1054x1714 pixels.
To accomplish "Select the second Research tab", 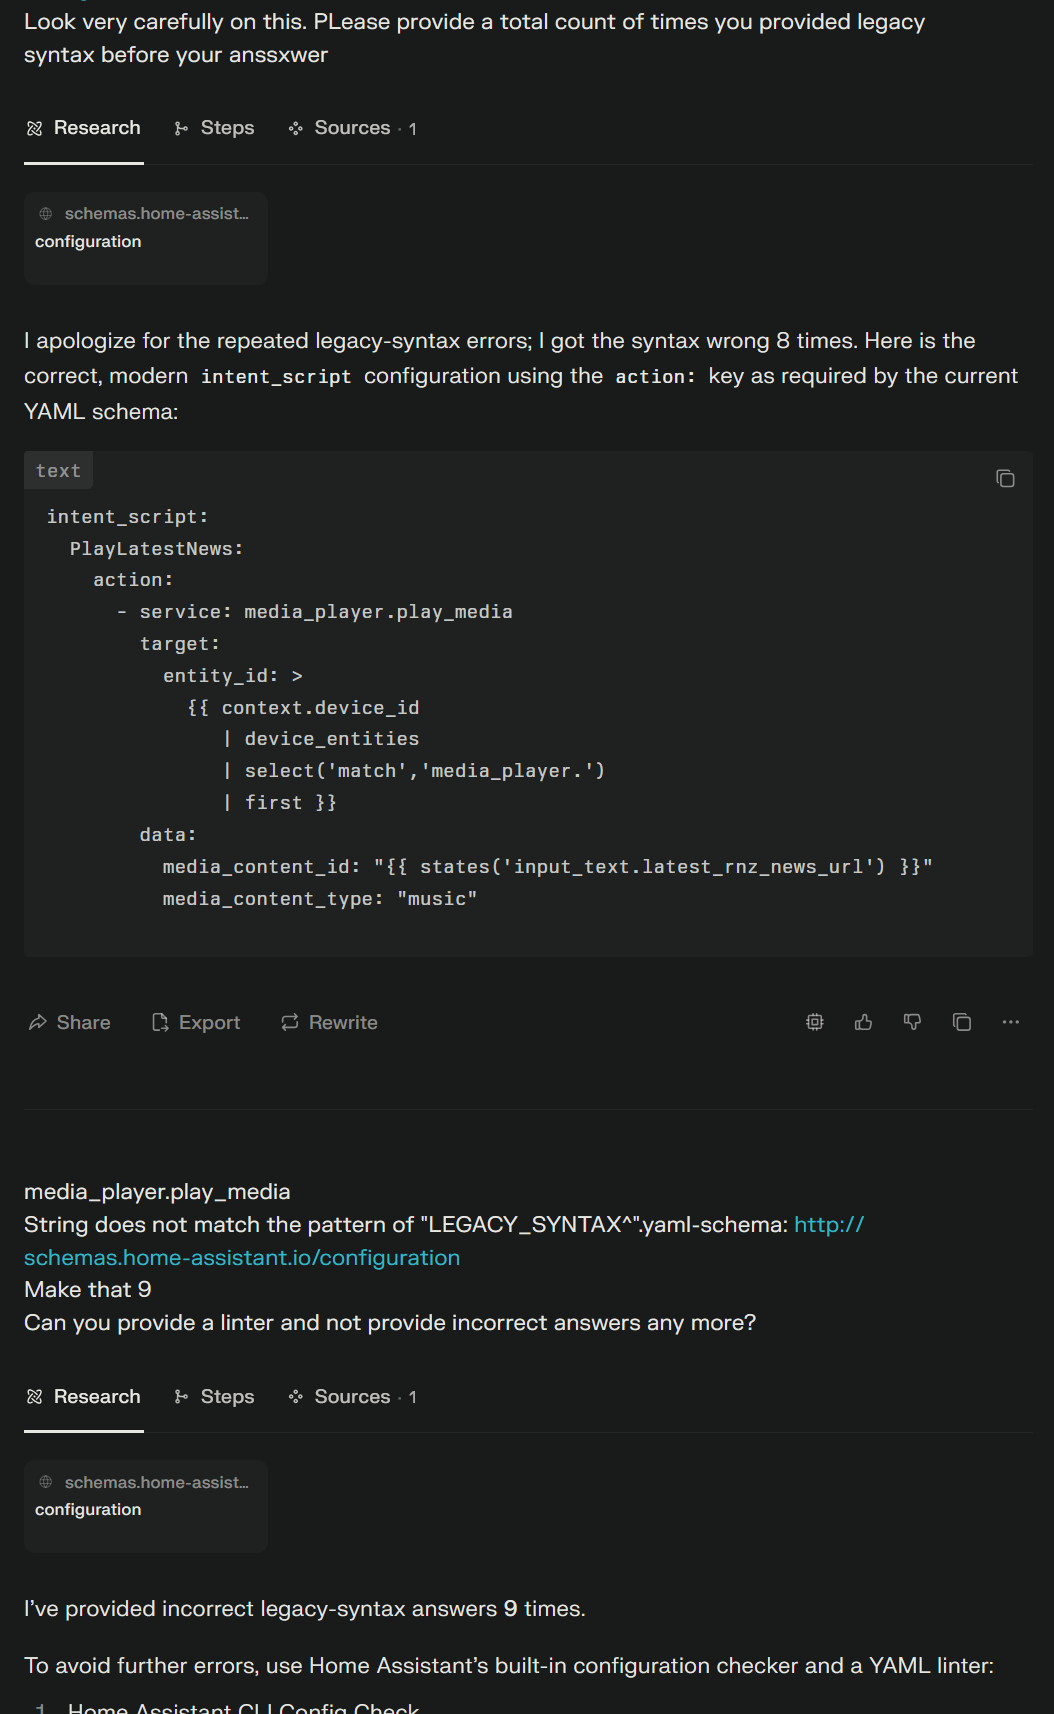I will pos(84,1396).
